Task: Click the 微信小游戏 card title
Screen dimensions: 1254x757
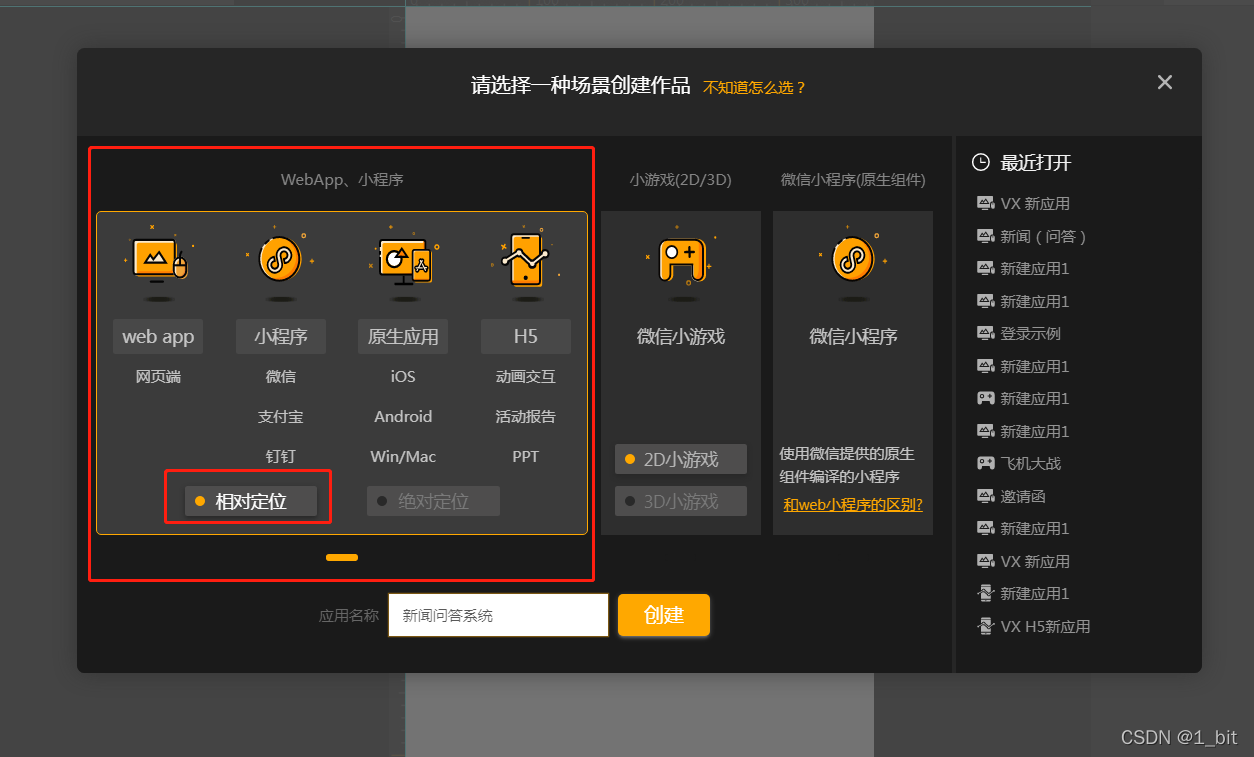Action: [x=681, y=337]
